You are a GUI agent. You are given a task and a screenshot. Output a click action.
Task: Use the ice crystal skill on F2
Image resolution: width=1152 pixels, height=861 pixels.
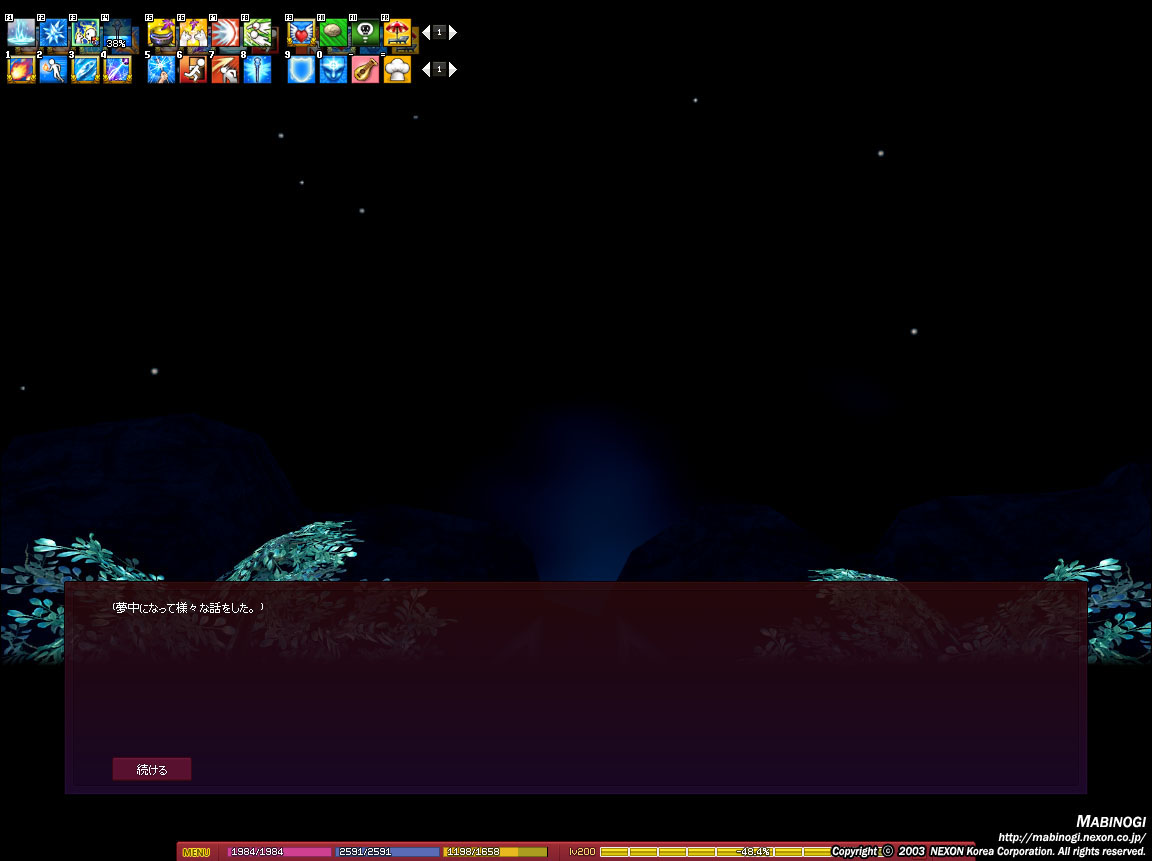[54, 33]
